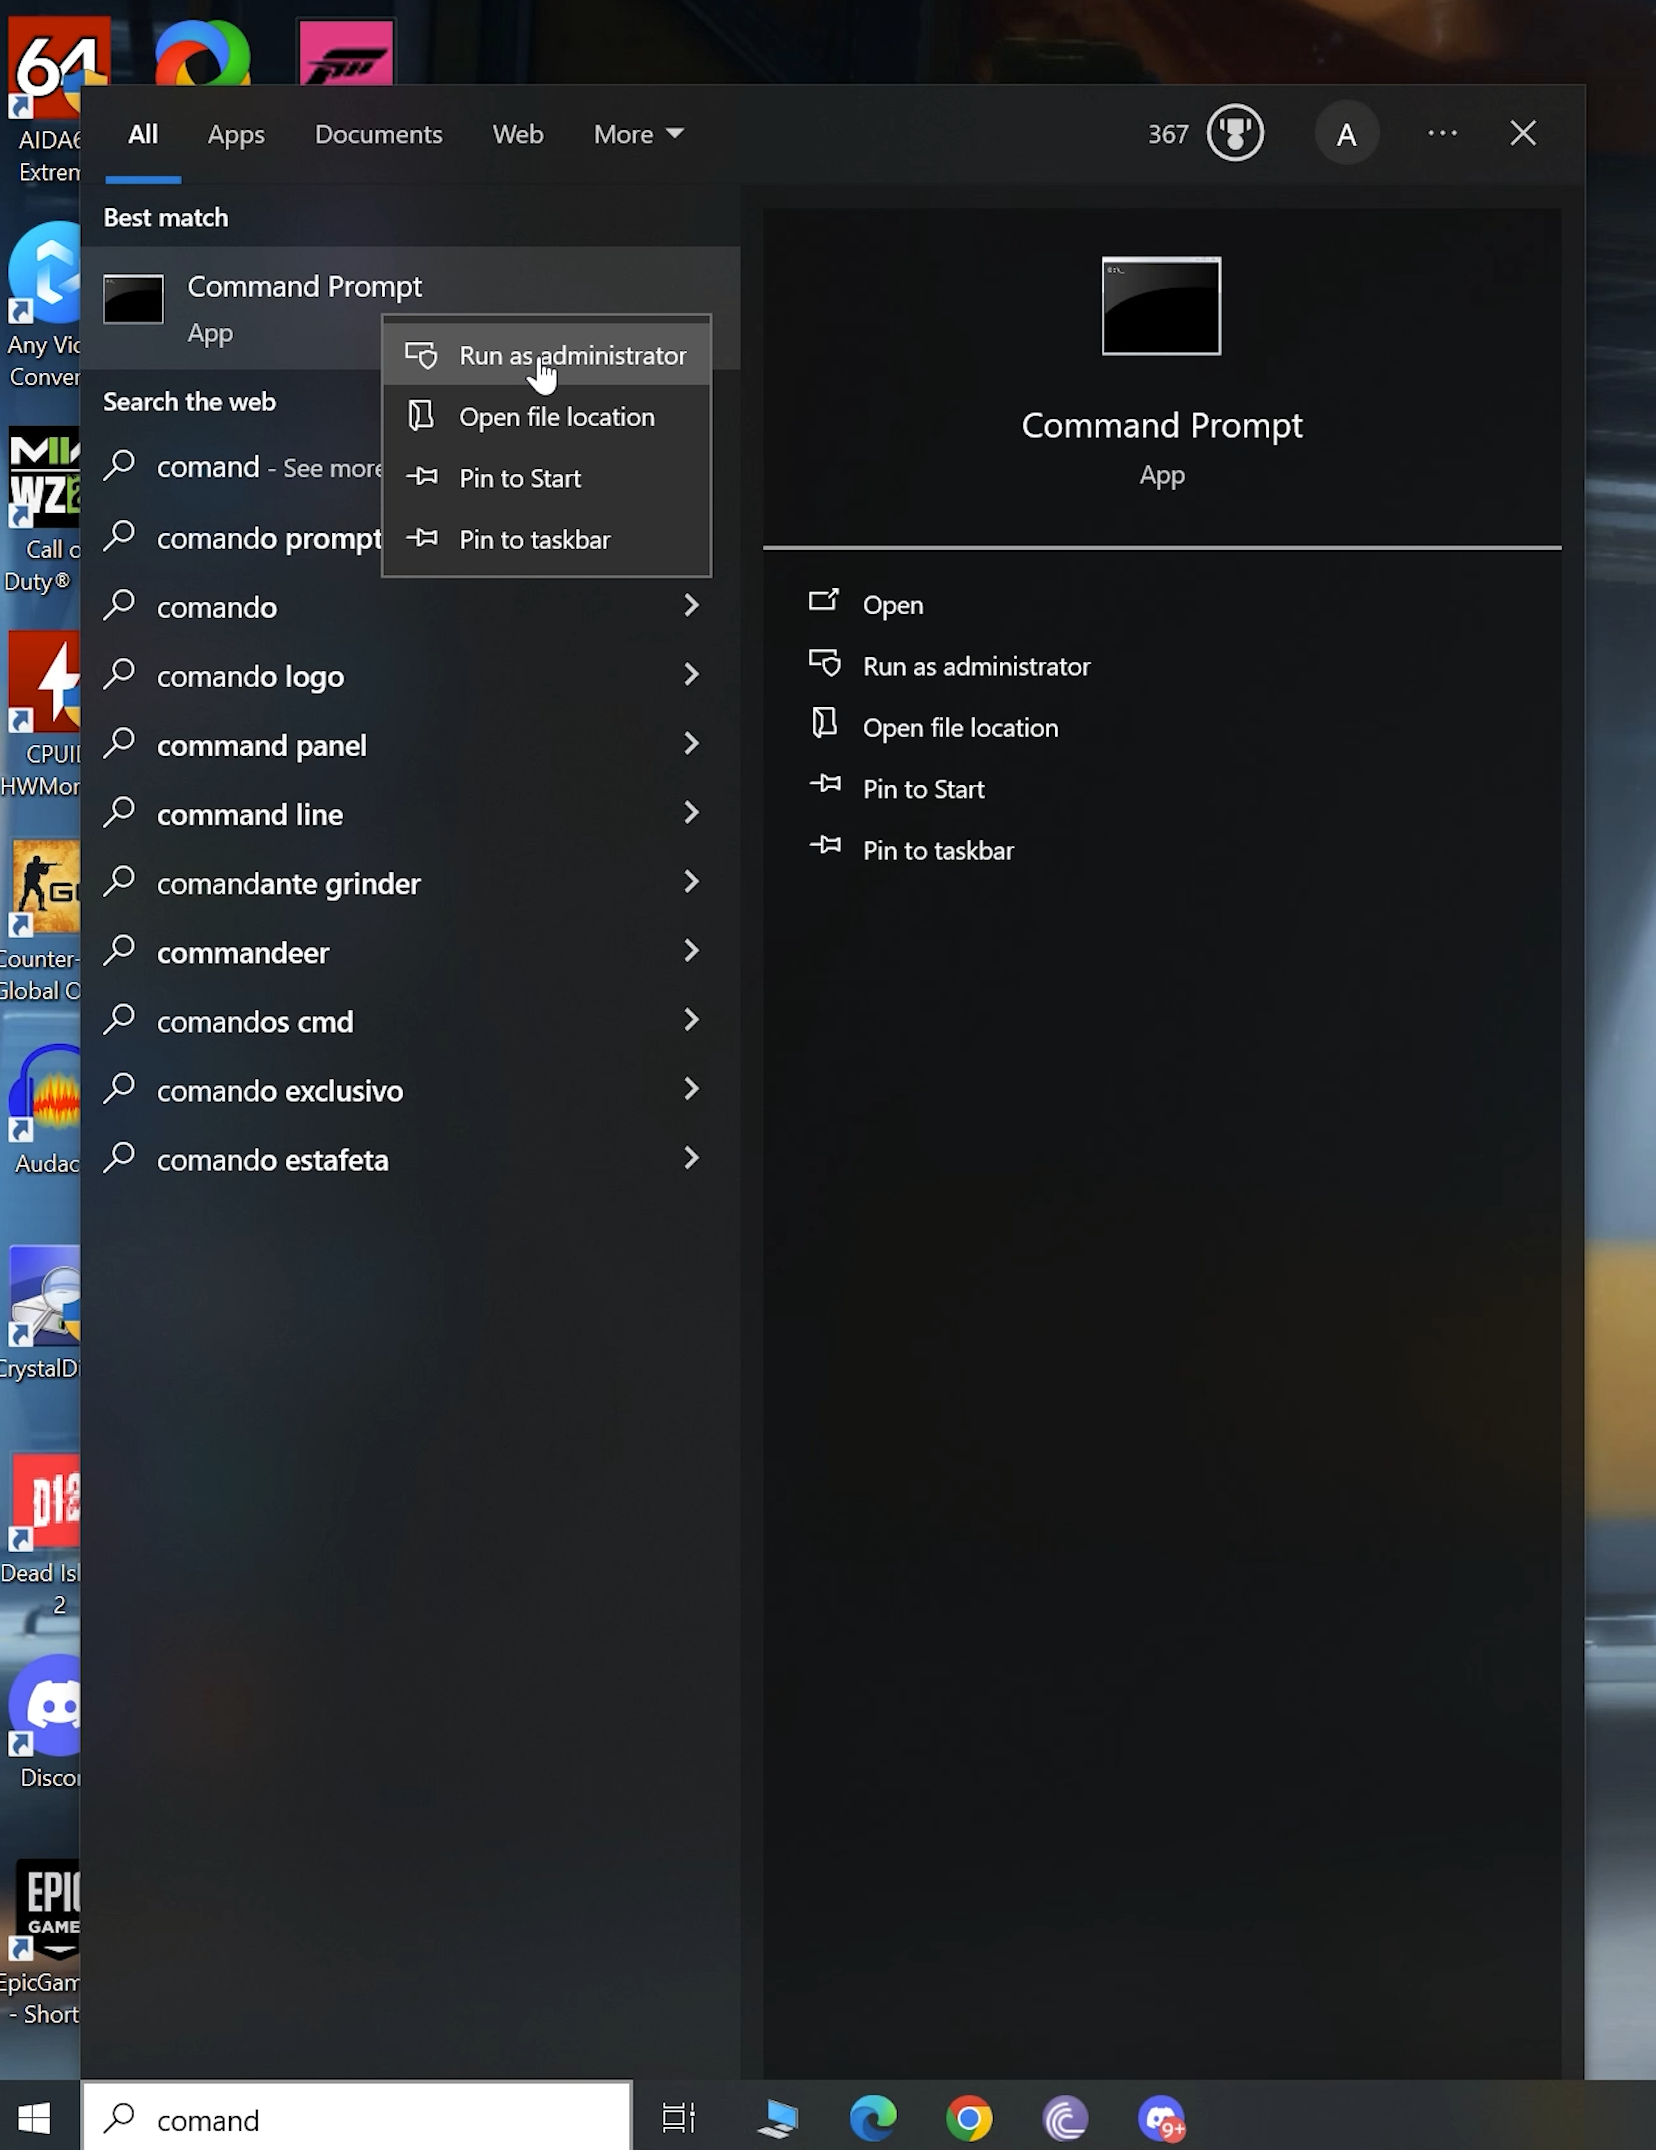Click the large Command Prompt preview icon
This screenshot has height=2150, width=1656.
pos(1161,306)
